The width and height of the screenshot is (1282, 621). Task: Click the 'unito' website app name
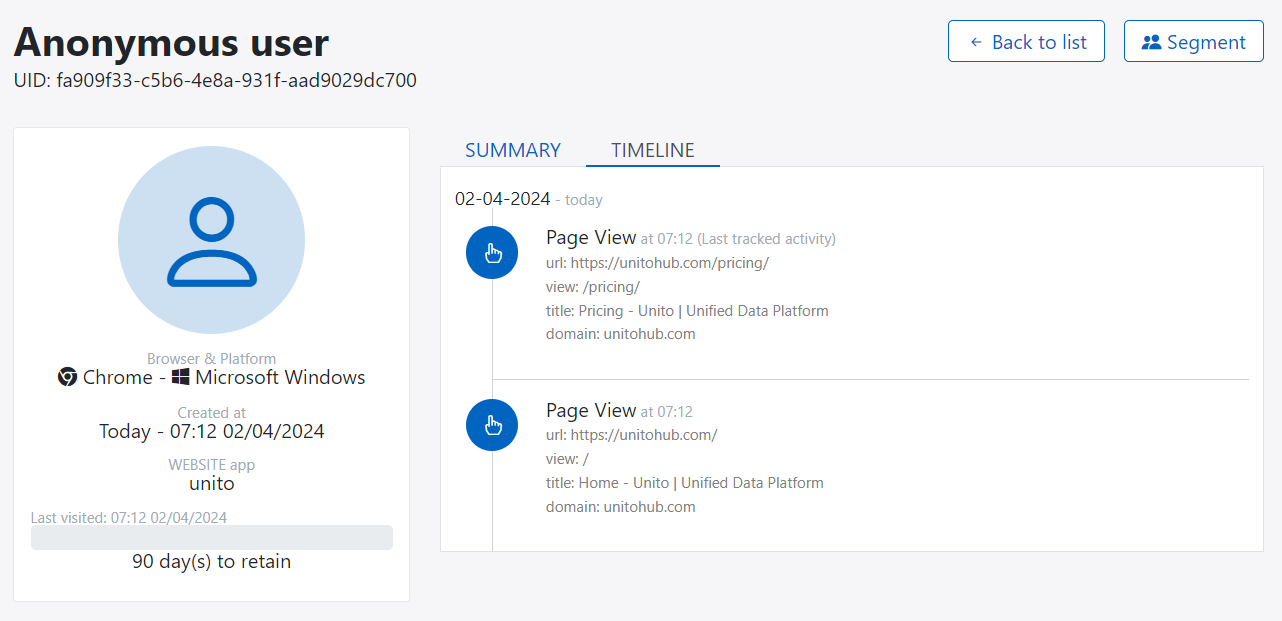coord(211,483)
